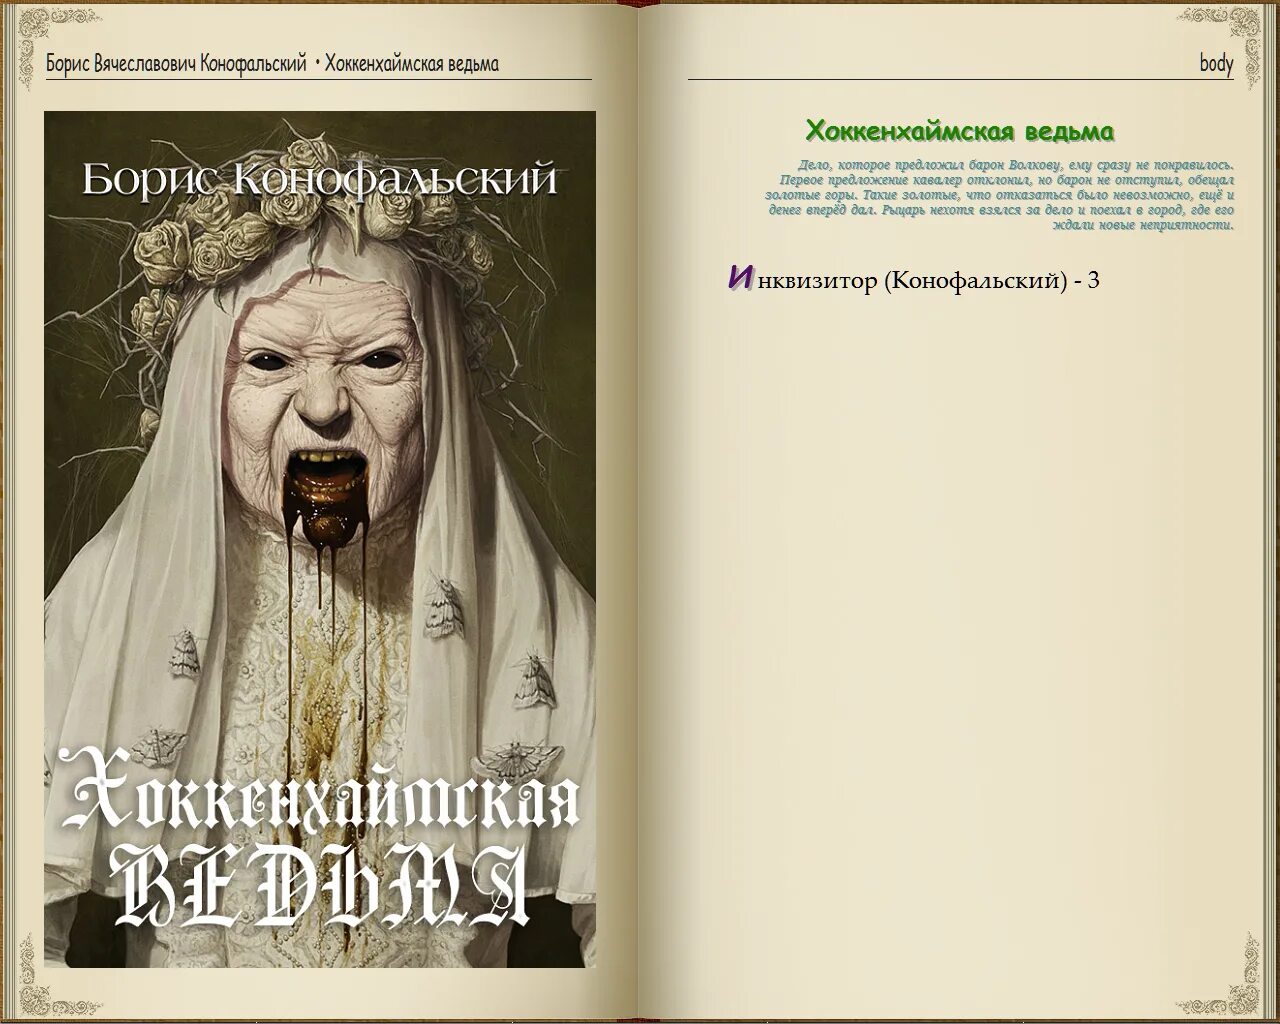Select the green heading Хоккенхаймская ведьма

[960, 131]
